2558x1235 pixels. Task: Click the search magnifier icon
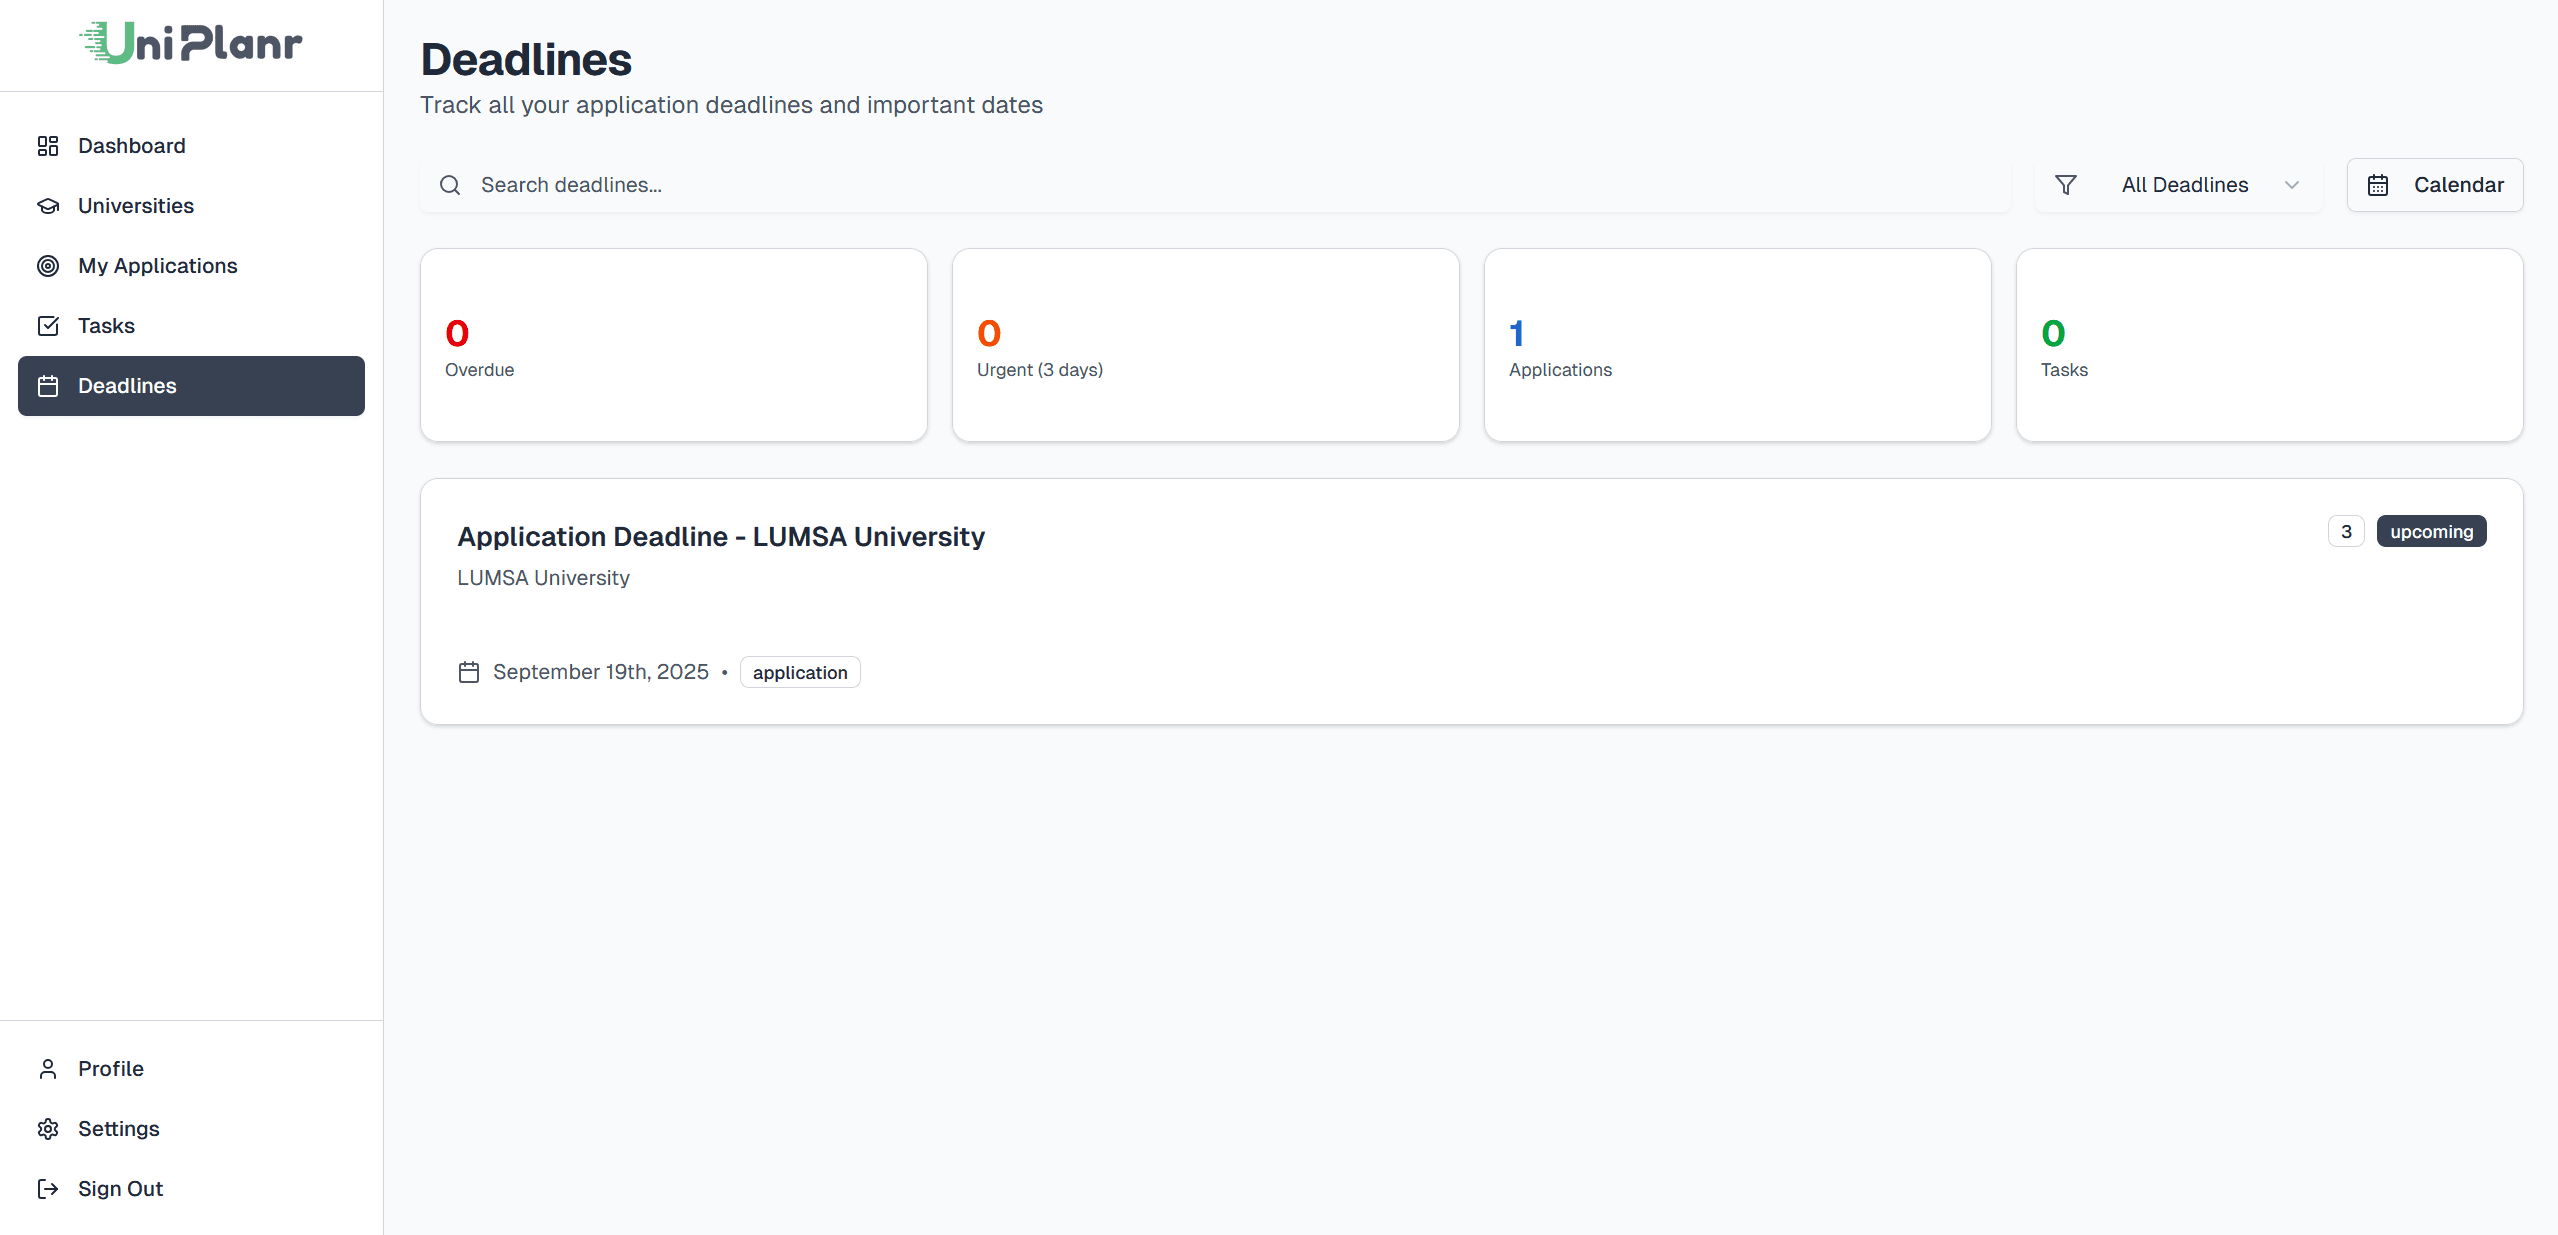[x=449, y=185]
